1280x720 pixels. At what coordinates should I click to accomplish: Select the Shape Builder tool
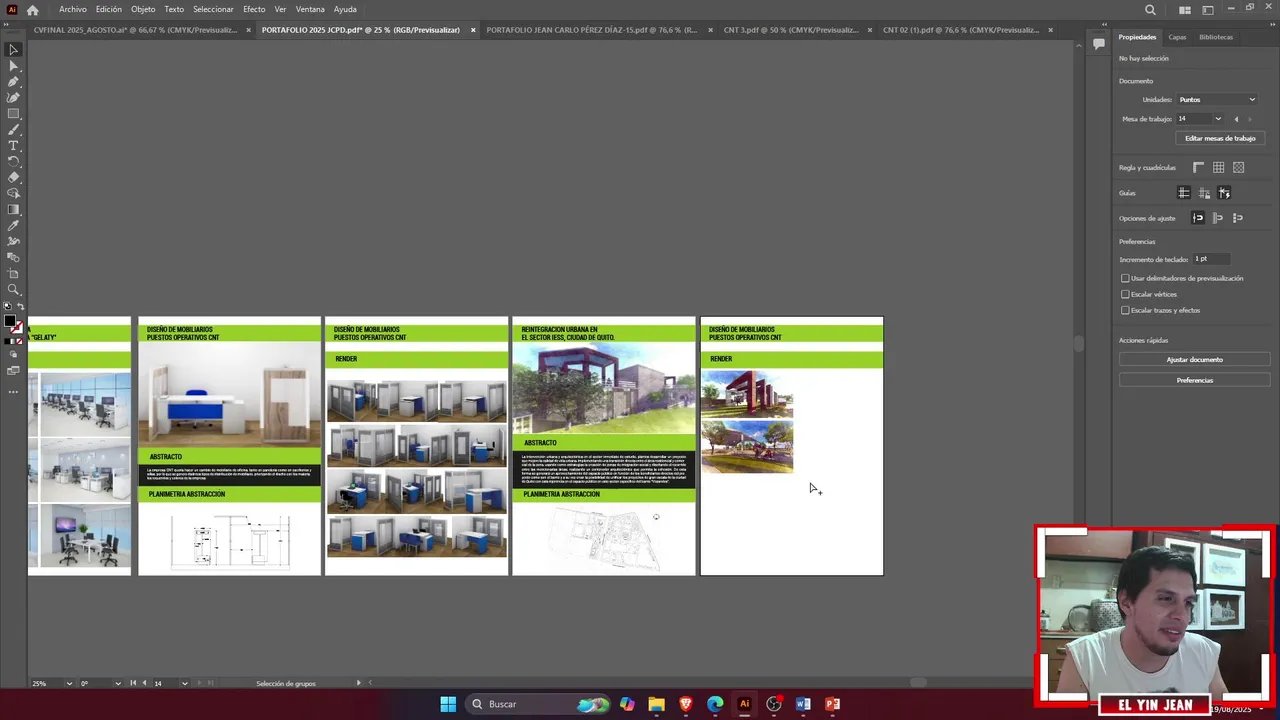point(13,193)
